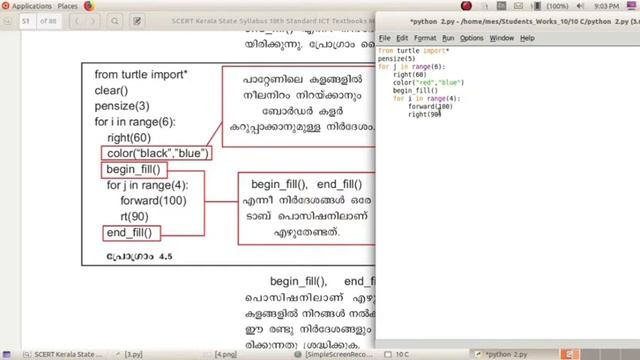Click 'begin_fill()' line in IDLE editor
This screenshot has width=640, height=360.
click(415, 91)
